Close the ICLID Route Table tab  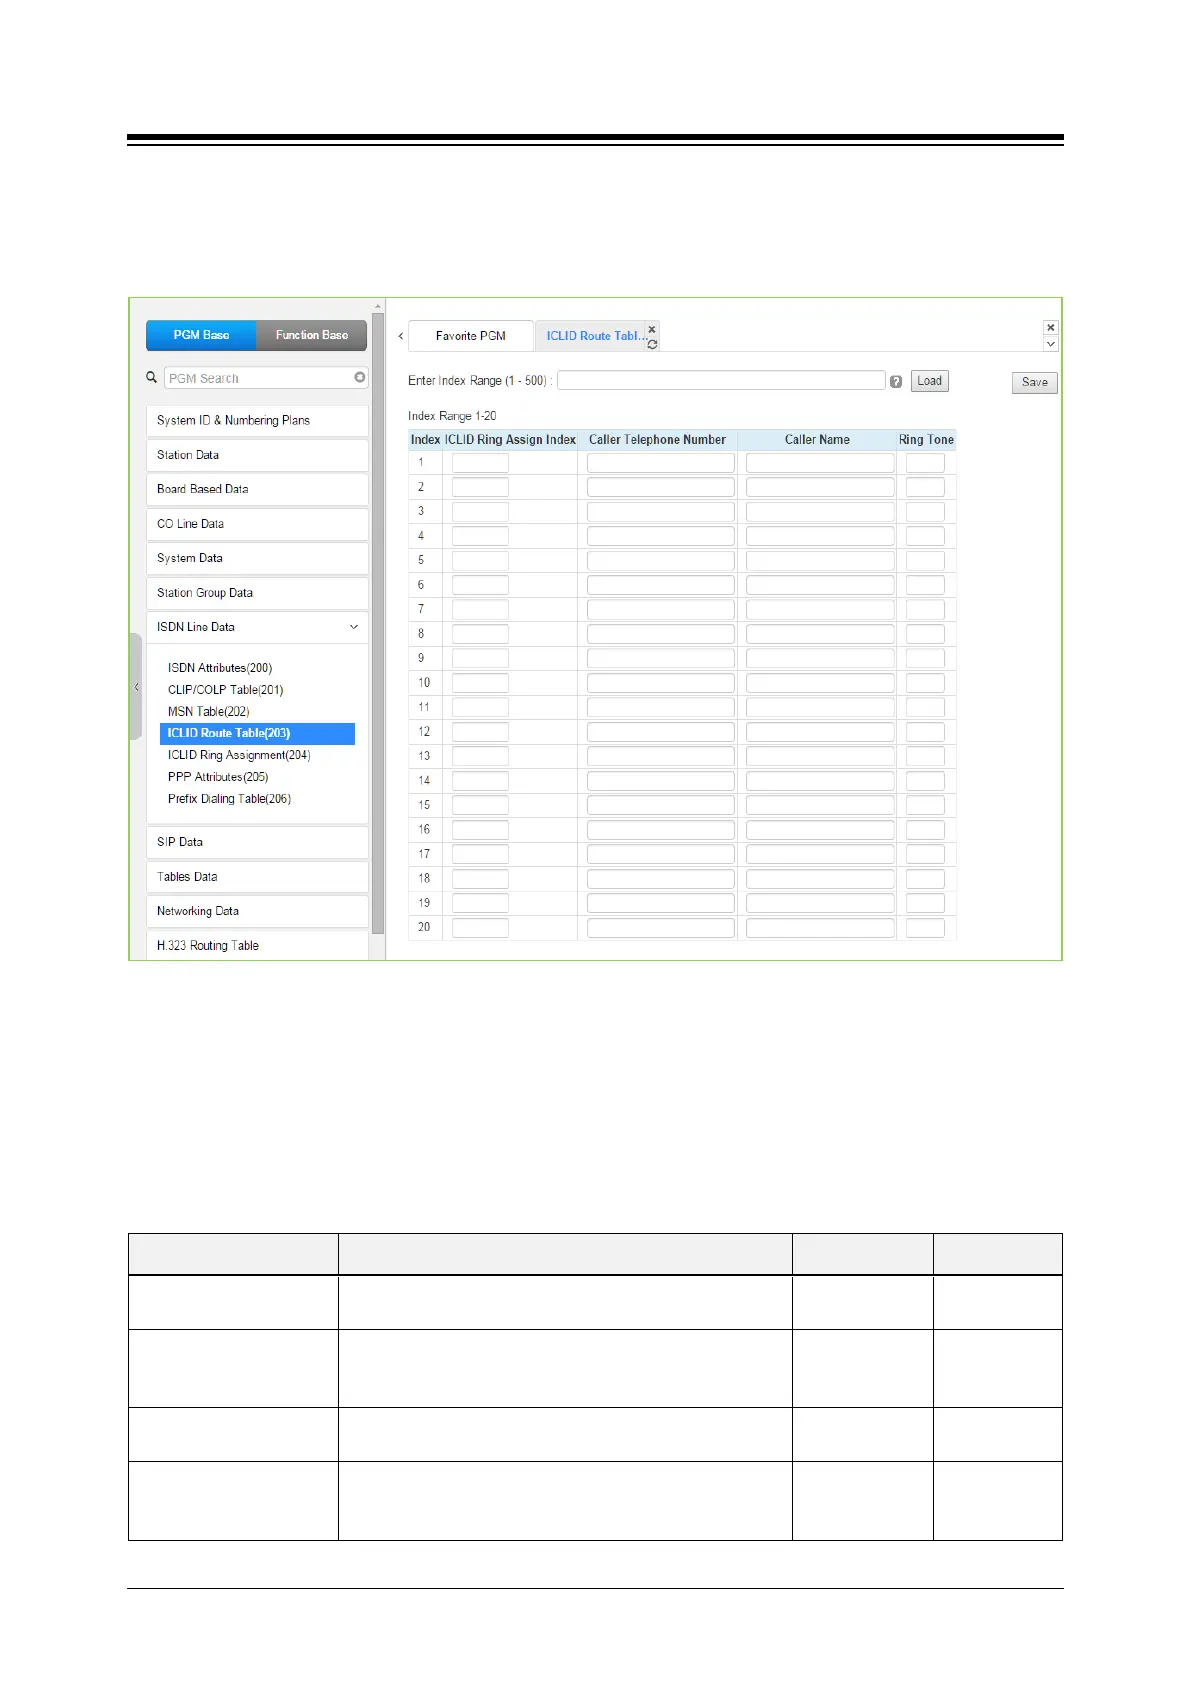652,329
